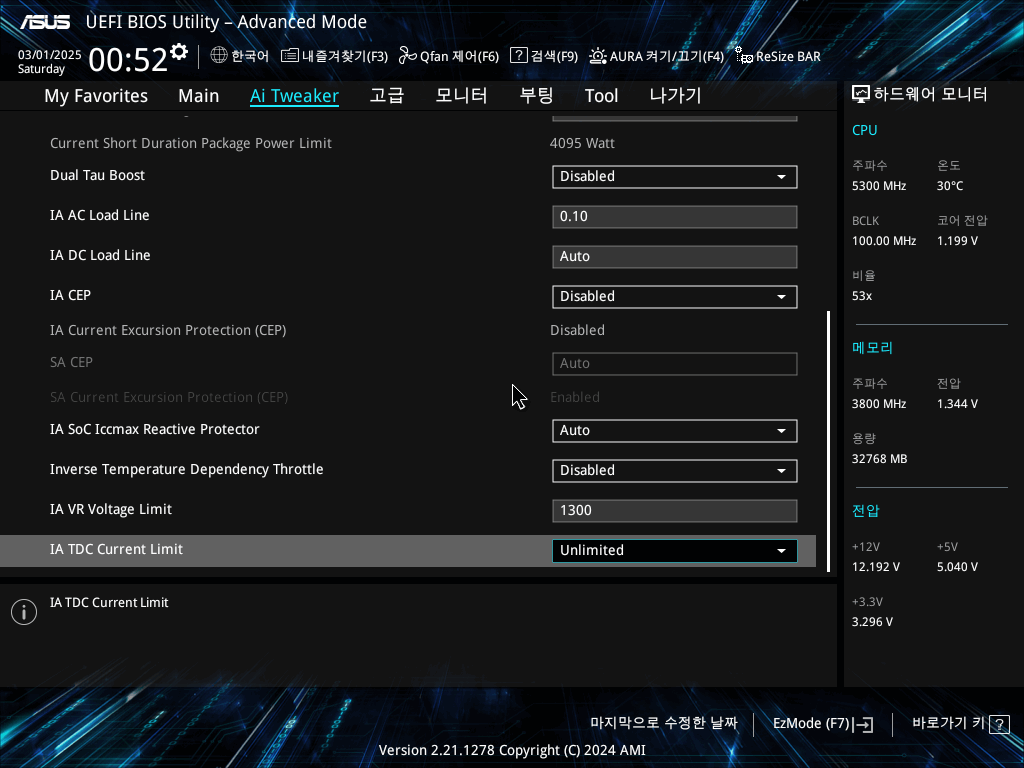Click the 30°C temperature value

click(950, 186)
